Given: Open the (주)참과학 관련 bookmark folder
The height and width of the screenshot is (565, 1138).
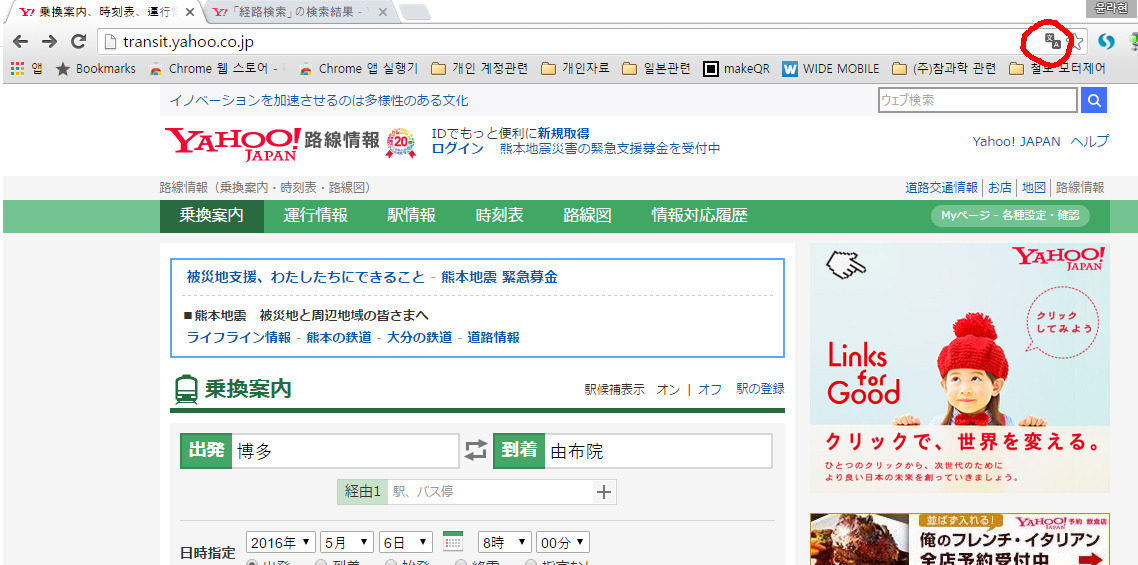Looking at the screenshot, I should pos(943,69).
